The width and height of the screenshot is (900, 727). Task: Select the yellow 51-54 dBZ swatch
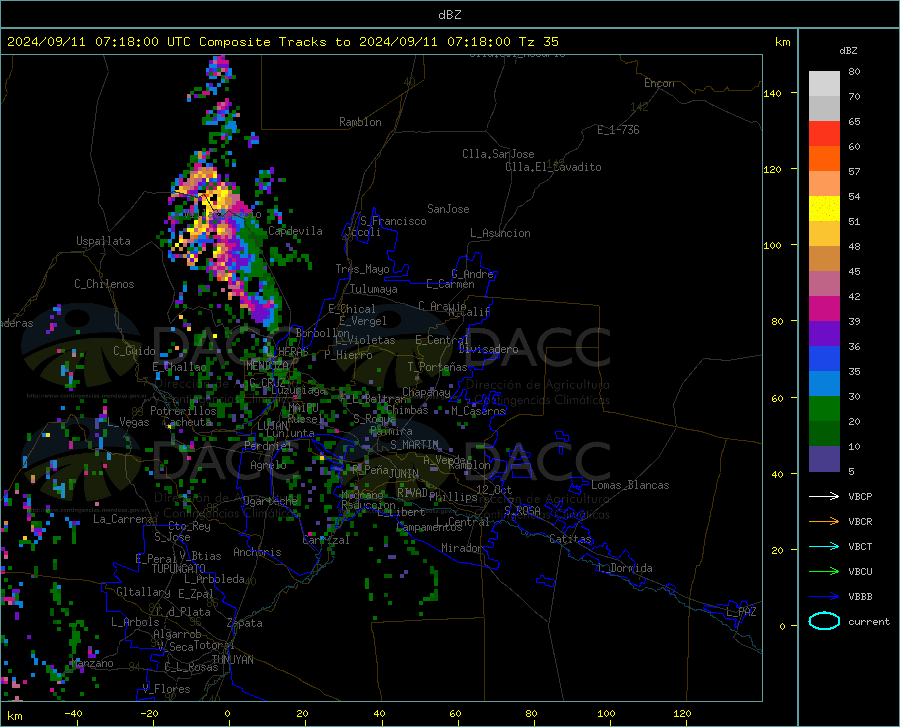click(x=824, y=209)
